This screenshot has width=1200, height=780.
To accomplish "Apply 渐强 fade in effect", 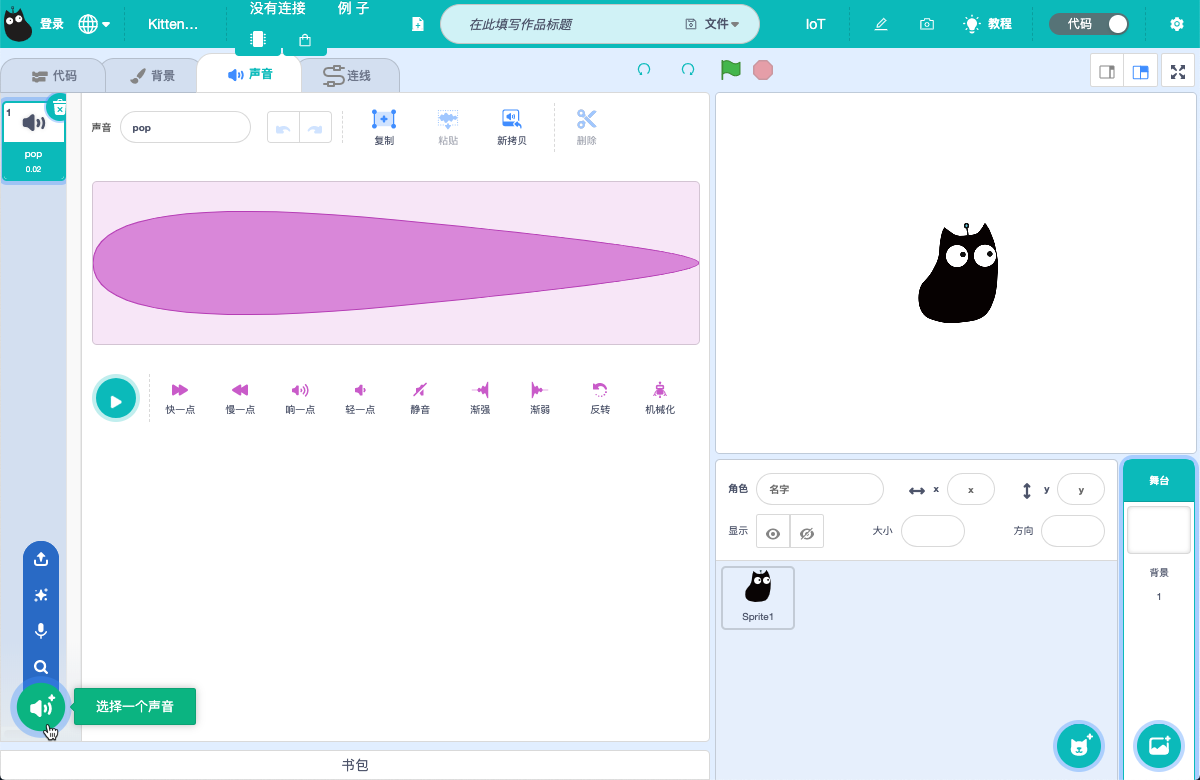I will click(x=480, y=397).
